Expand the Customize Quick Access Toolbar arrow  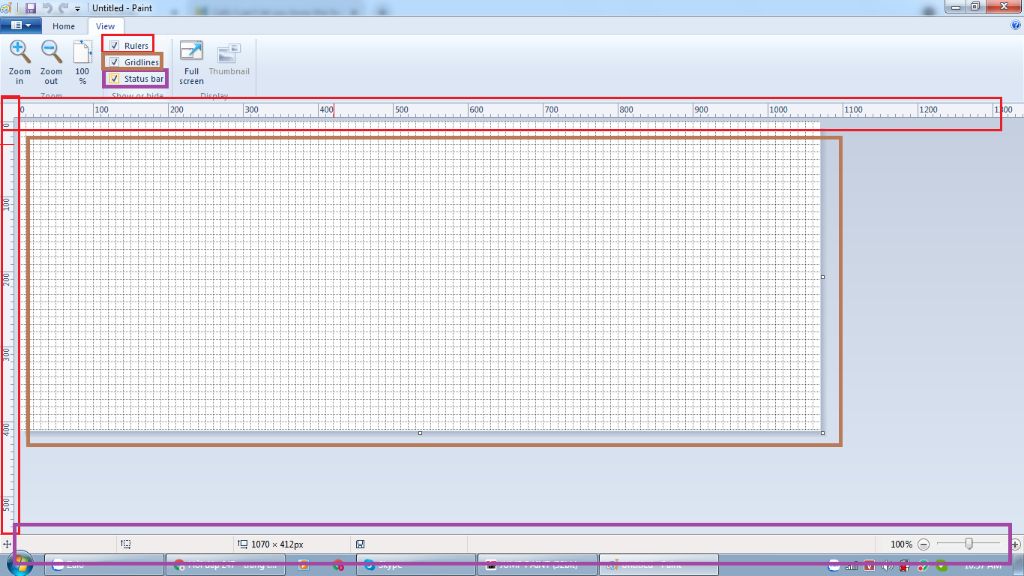78,8
